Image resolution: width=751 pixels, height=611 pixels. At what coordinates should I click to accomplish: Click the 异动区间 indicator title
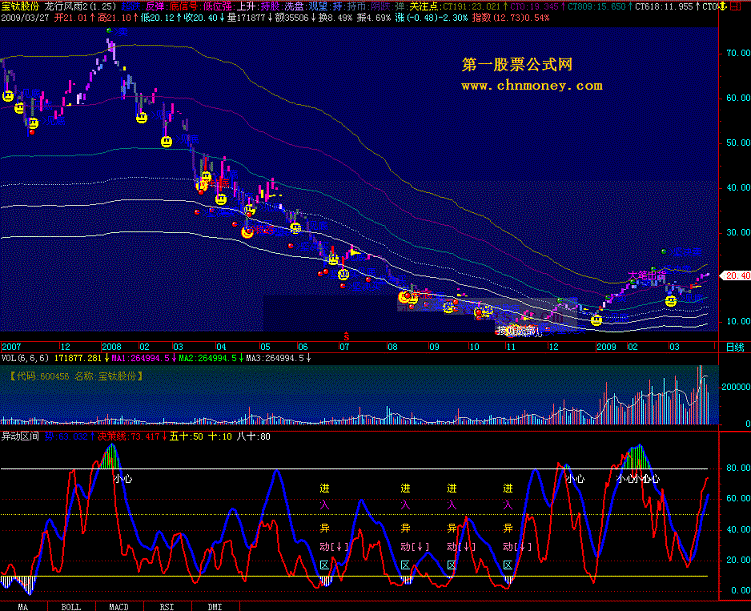[x=20, y=436]
